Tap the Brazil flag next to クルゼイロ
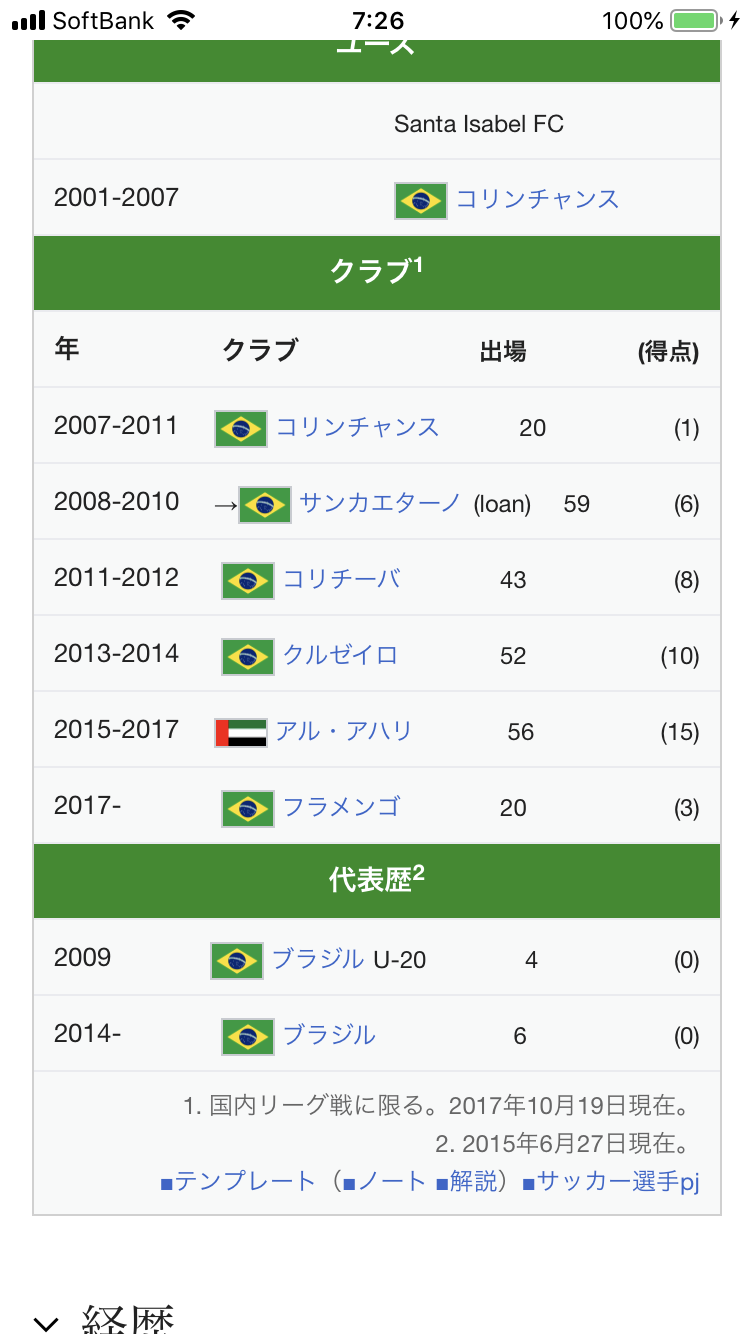The height and width of the screenshot is (1334, 750). coord(247,656)
